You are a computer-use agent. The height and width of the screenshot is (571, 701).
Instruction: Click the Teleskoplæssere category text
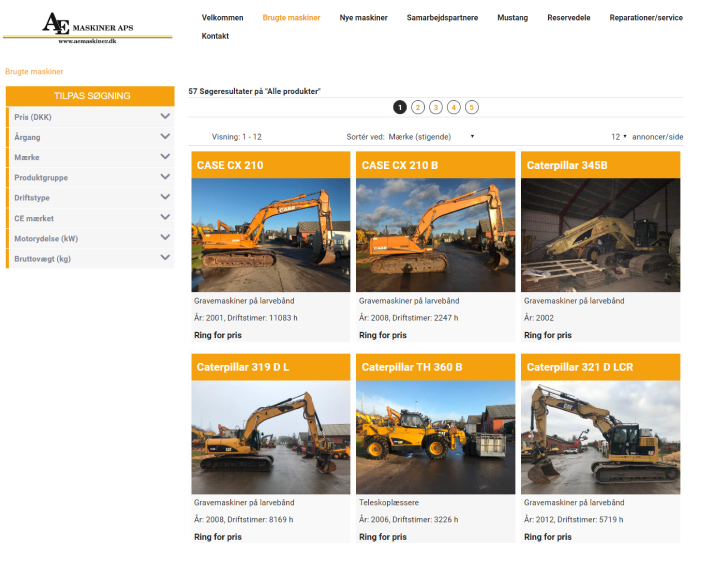pyautogui.click(x=389, y=503)
